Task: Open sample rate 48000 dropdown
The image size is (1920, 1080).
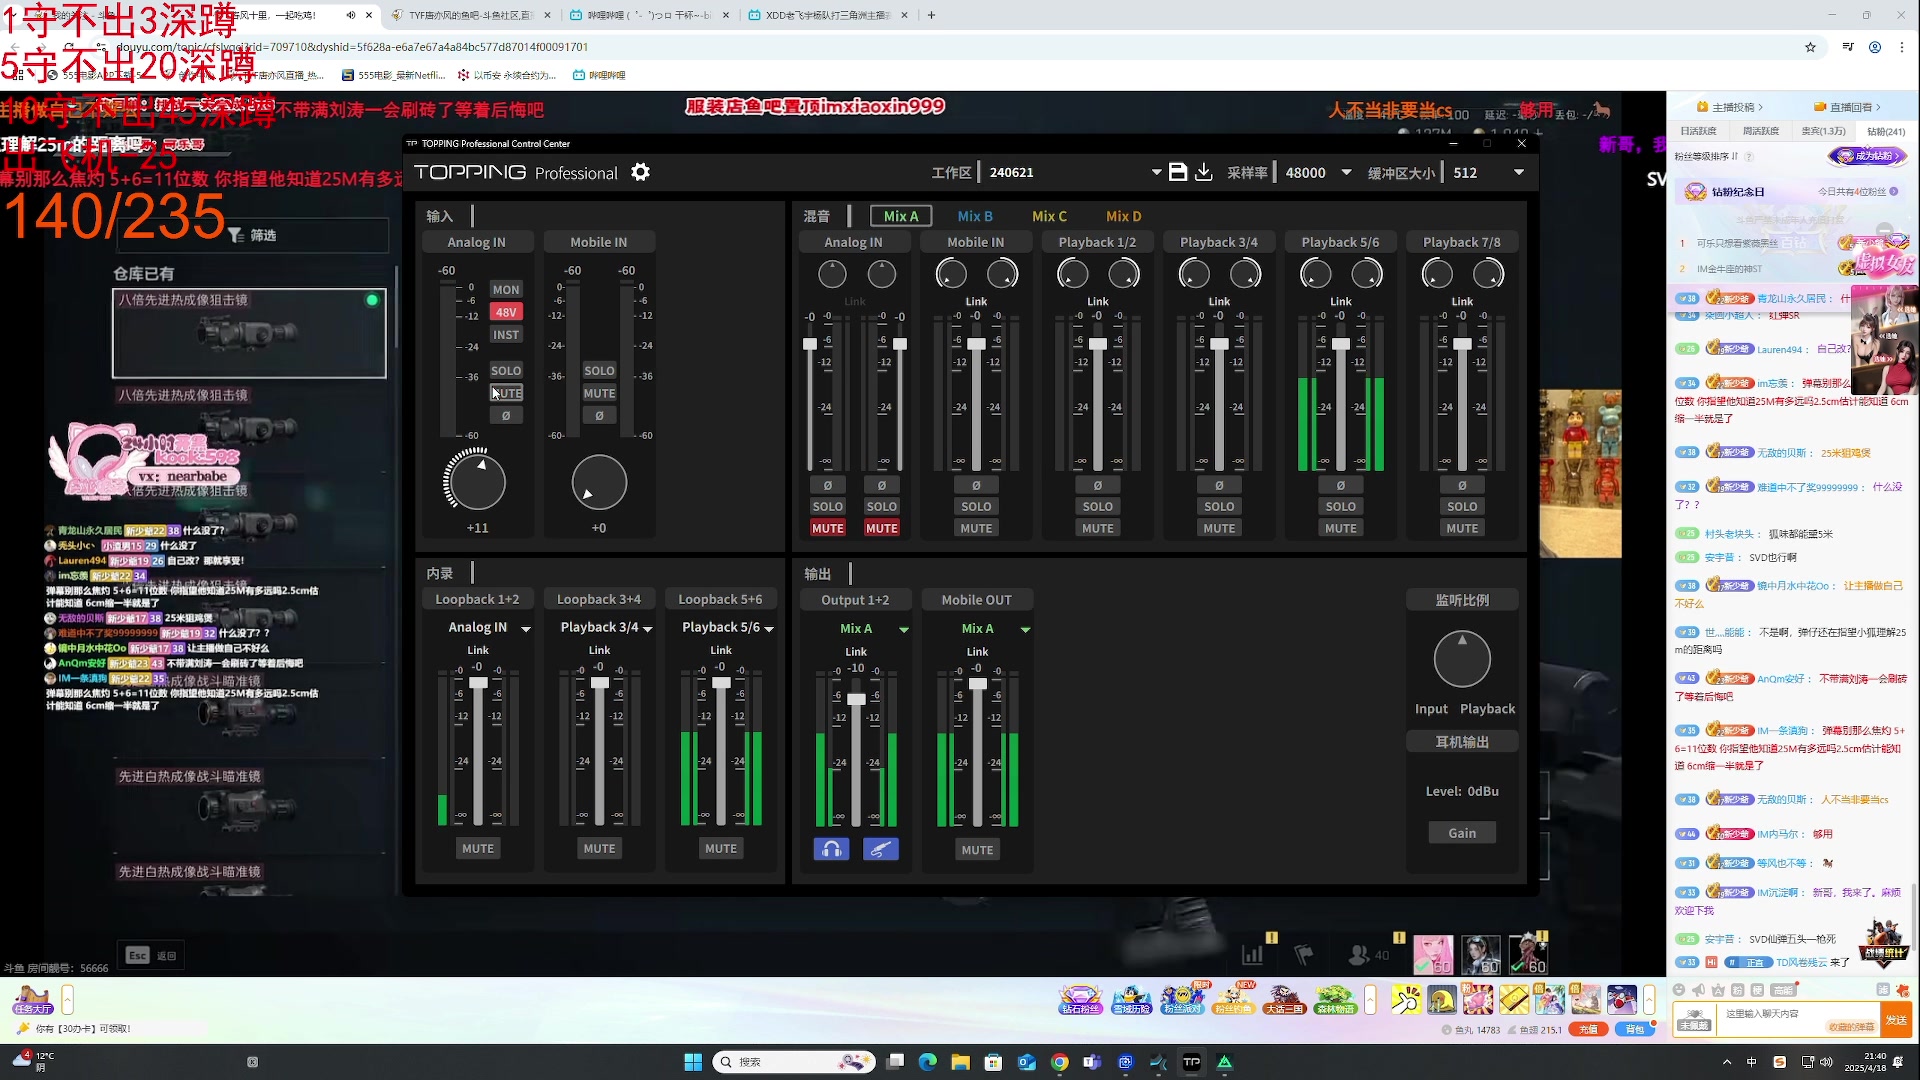Action: tap(1346, 172)
